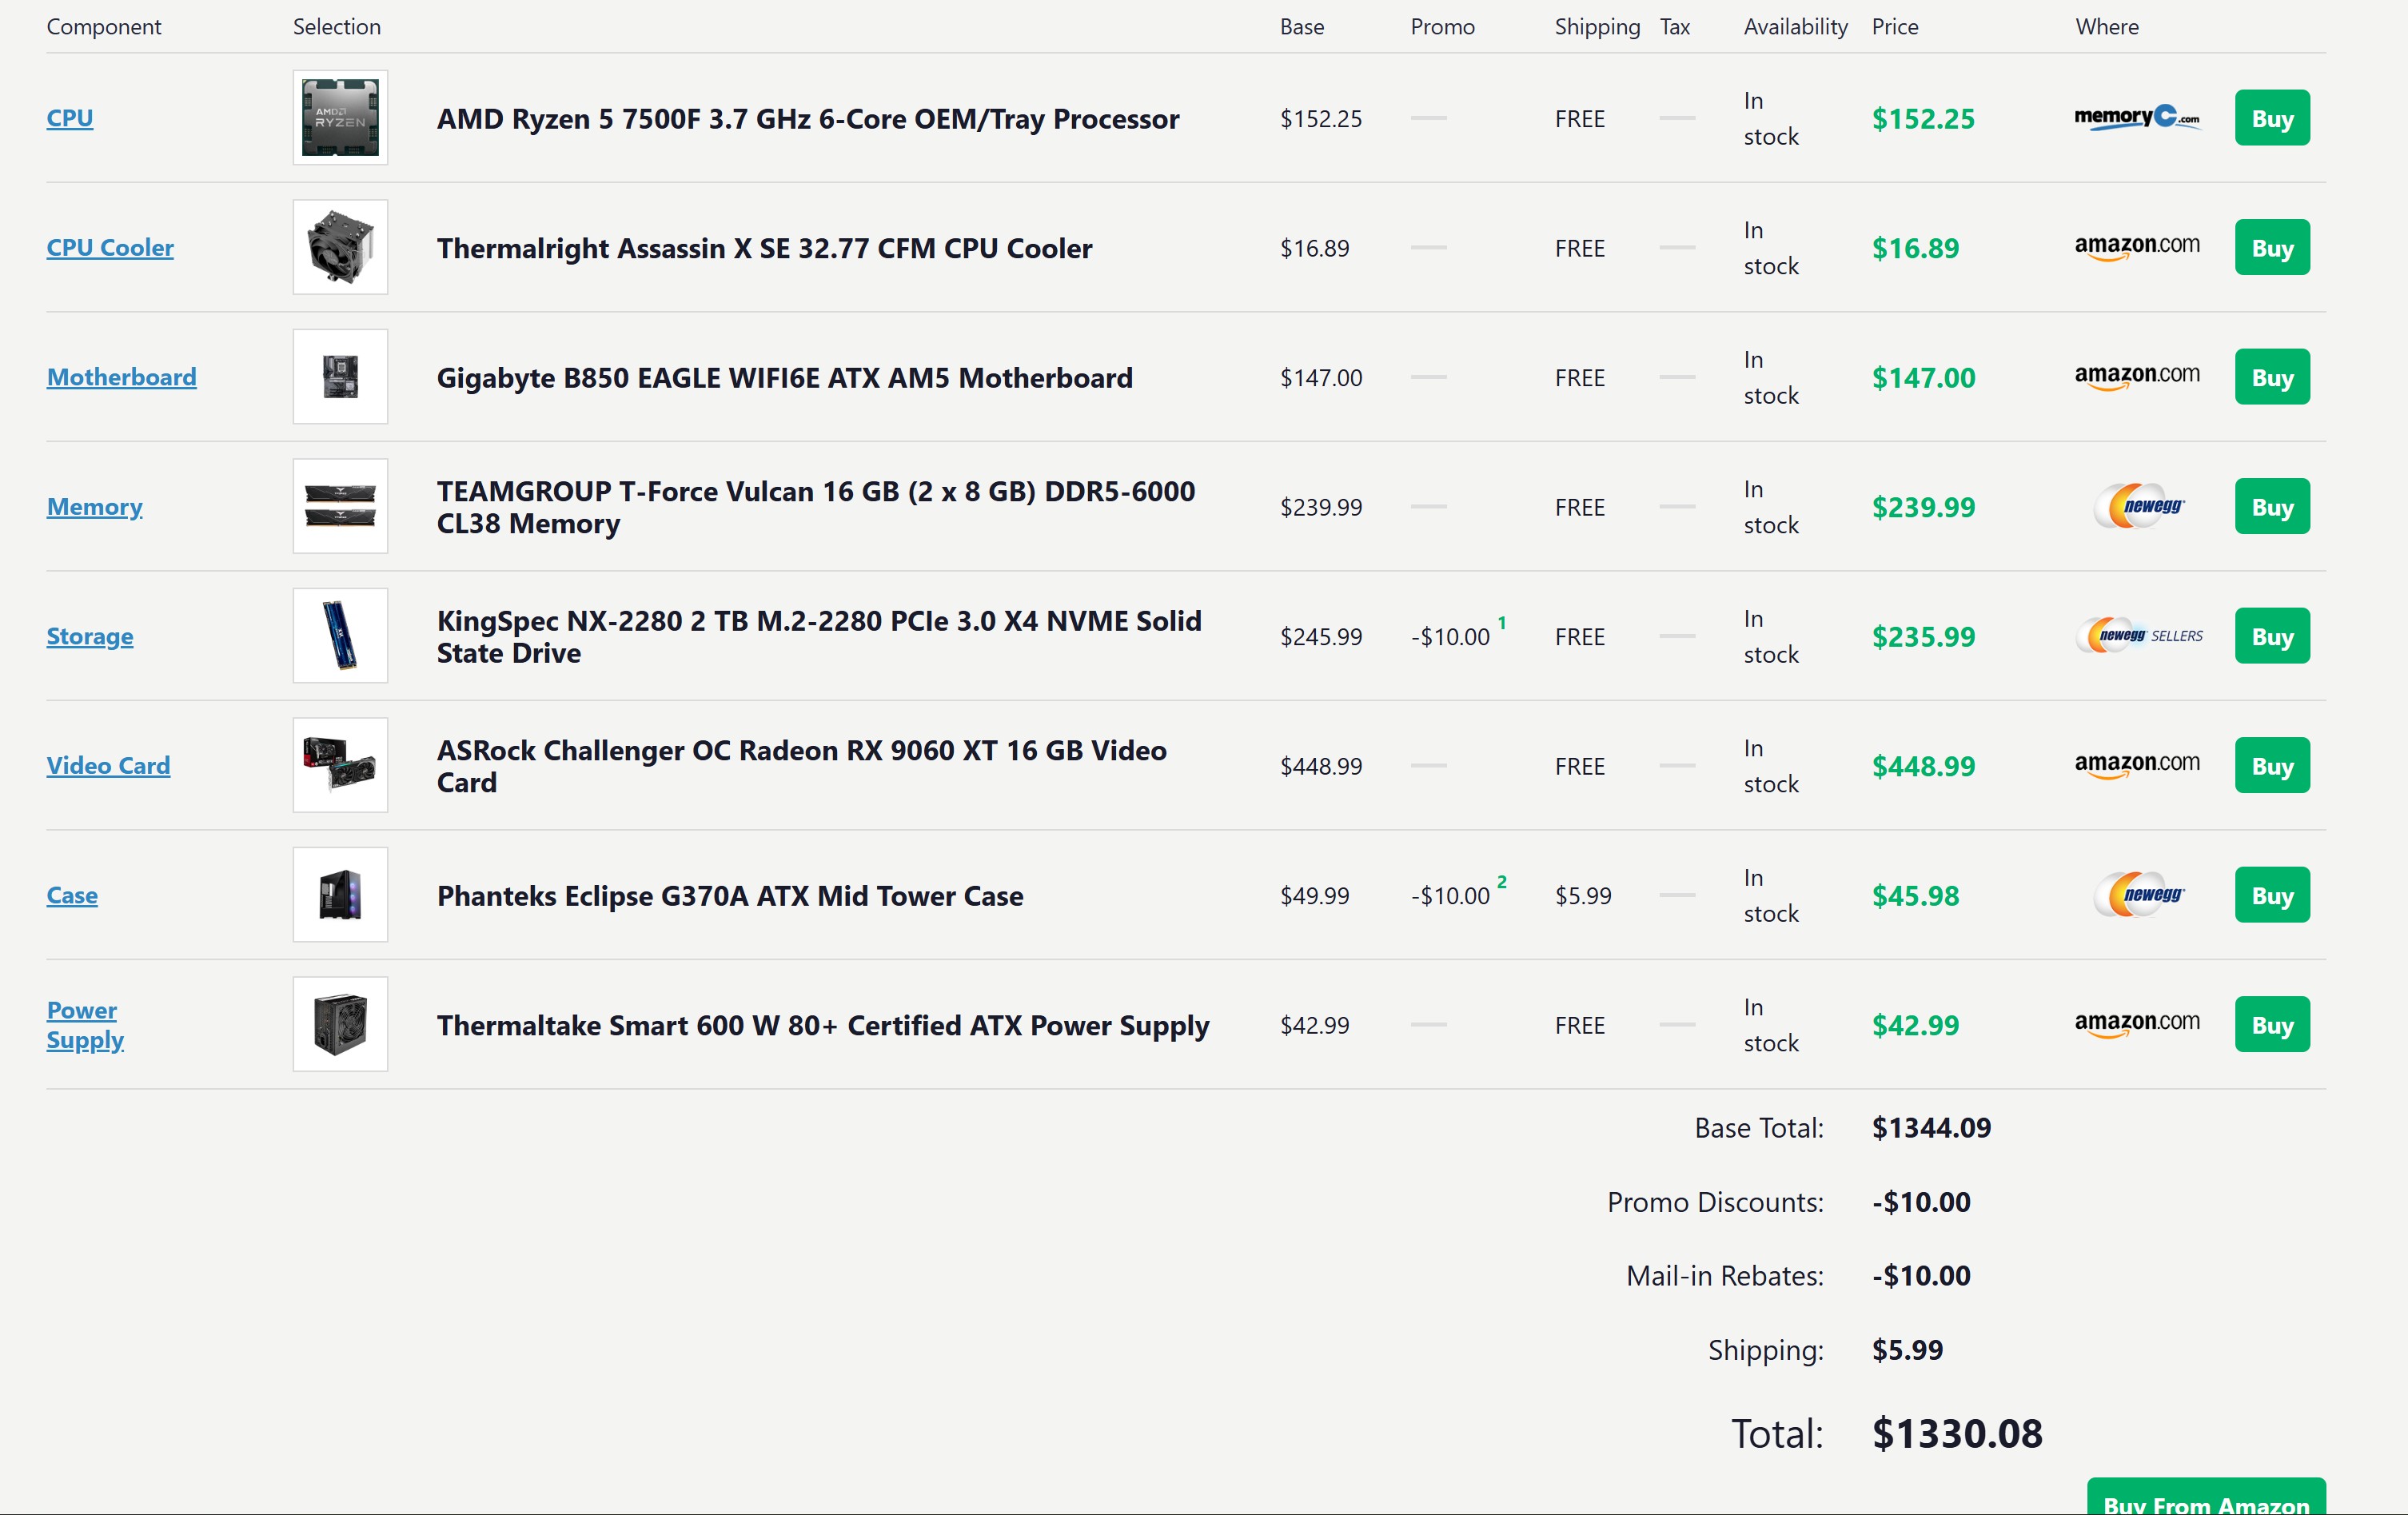Image resolution: width=2408 pixels, height=1515 pixels.
Task: Open the KingSpec NX-2280 2 TB product name
Action: [x=819, y=637]
